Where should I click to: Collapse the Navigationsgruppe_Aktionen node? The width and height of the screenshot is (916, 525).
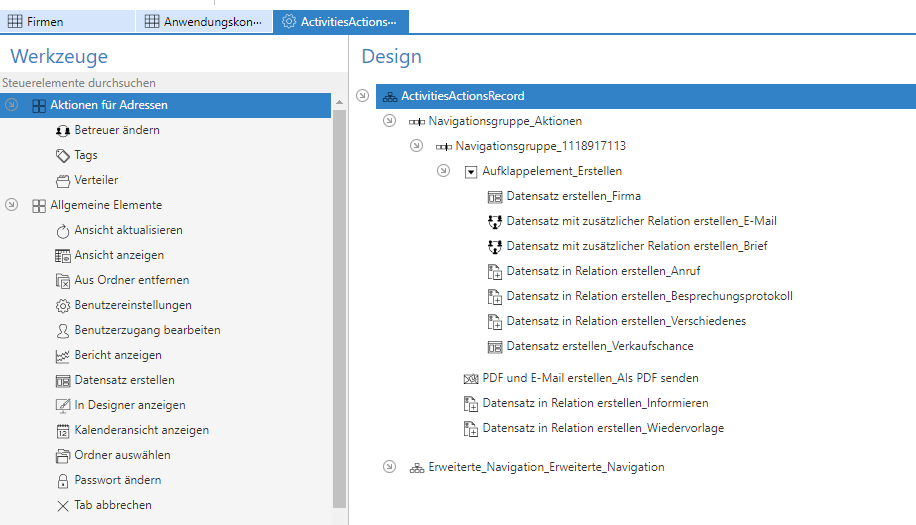[389, 121]
